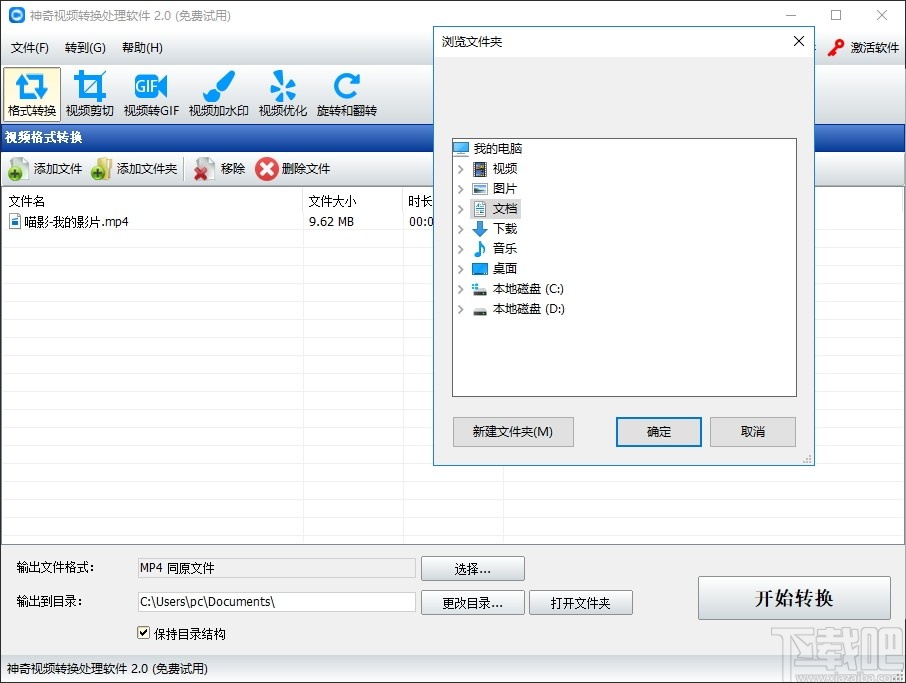Open the 视频优化 optimization tool
Screen dimensions: 906x683
[282, 93]
